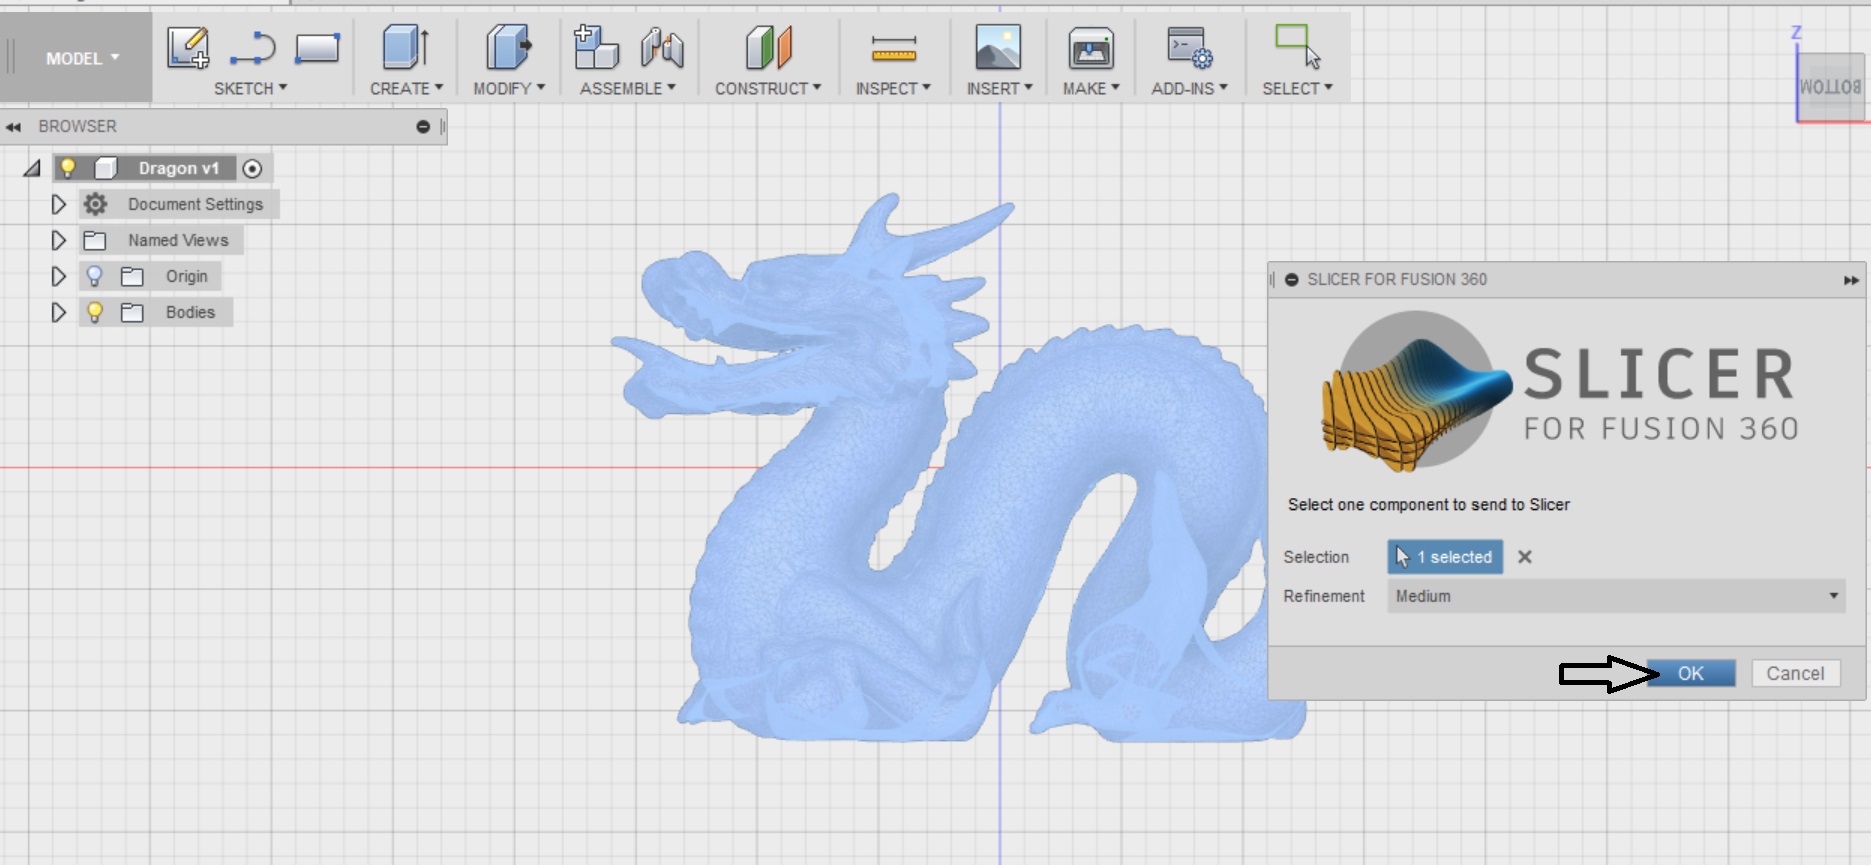Open the CONSTRUCT menu
The height and width of the screenshot is (865, 1871).
coord(768,88)
